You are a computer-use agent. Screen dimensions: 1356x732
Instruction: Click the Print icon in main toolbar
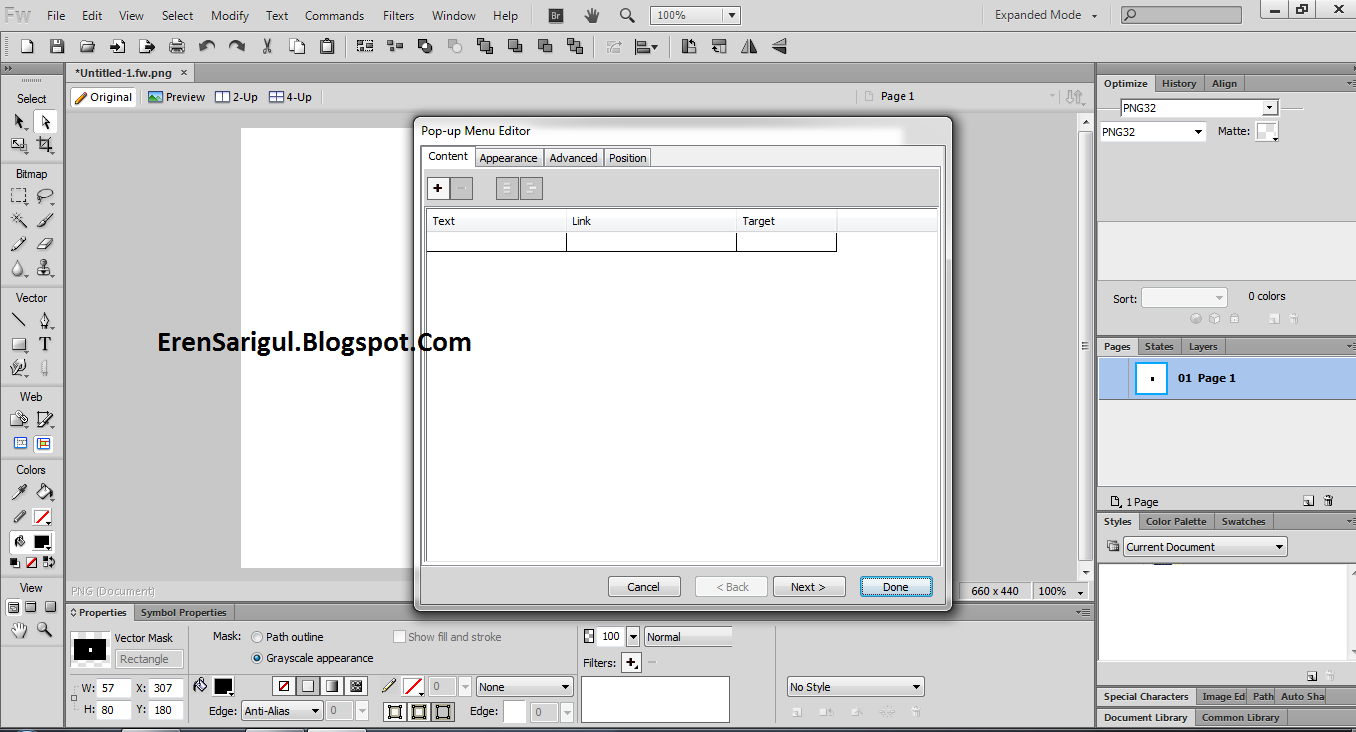177,46
